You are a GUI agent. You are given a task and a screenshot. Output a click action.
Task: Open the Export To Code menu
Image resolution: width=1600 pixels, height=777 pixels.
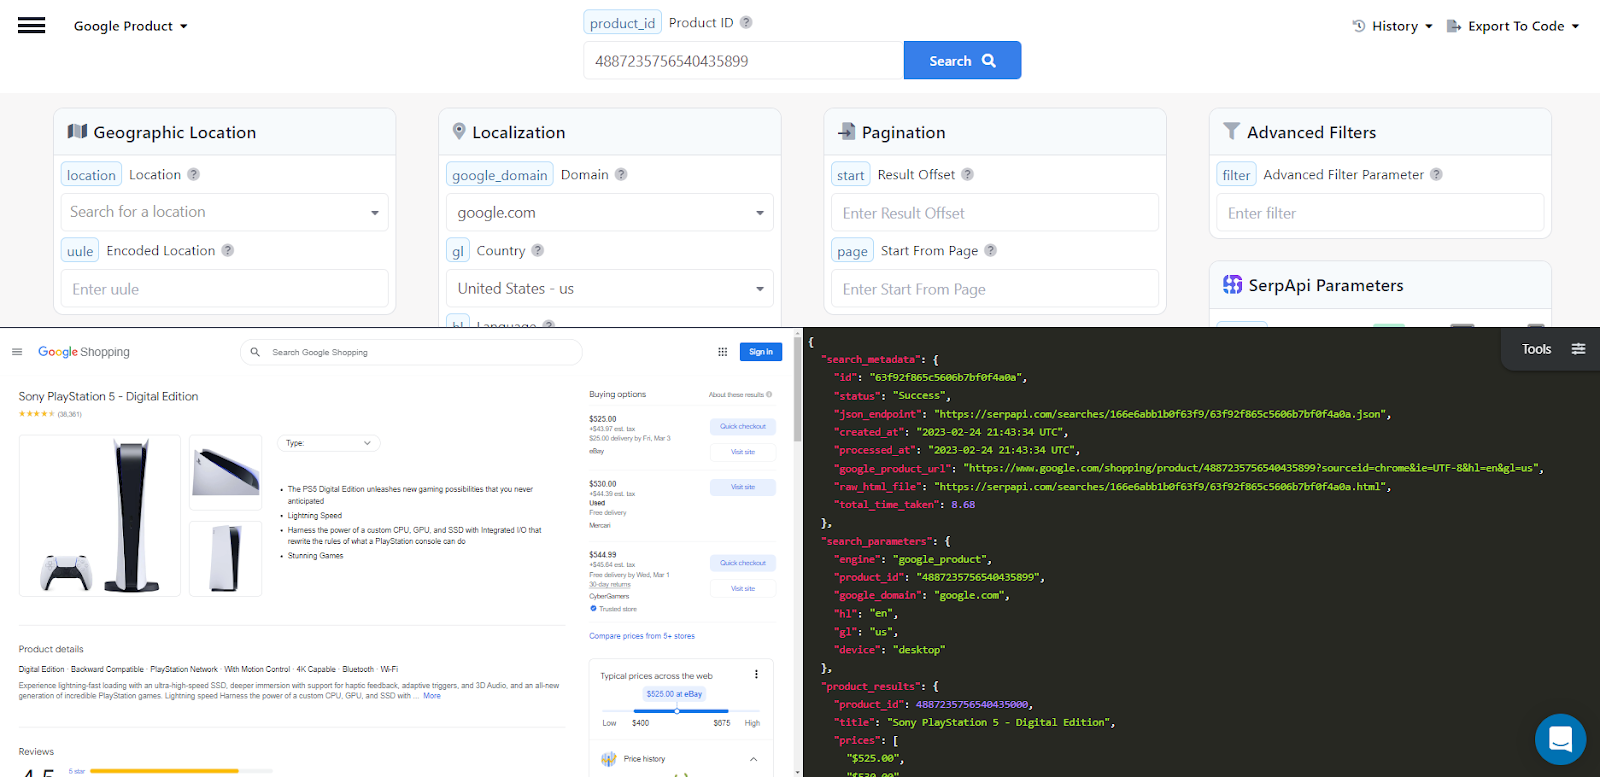tap(1512, 26)
